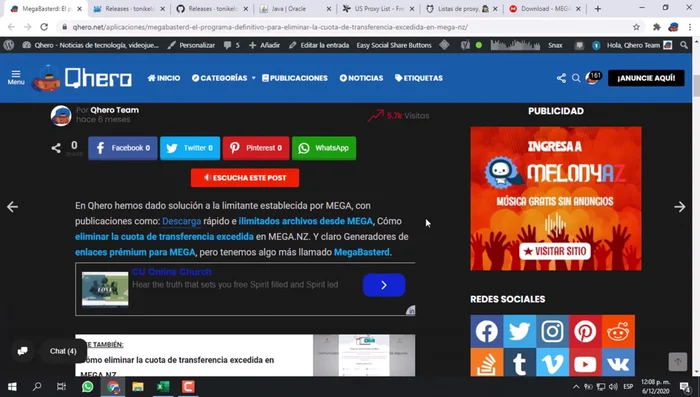Open the hamburger Menu icon
The width and height of the screenshot is (700, 397).
pos(16,77)
